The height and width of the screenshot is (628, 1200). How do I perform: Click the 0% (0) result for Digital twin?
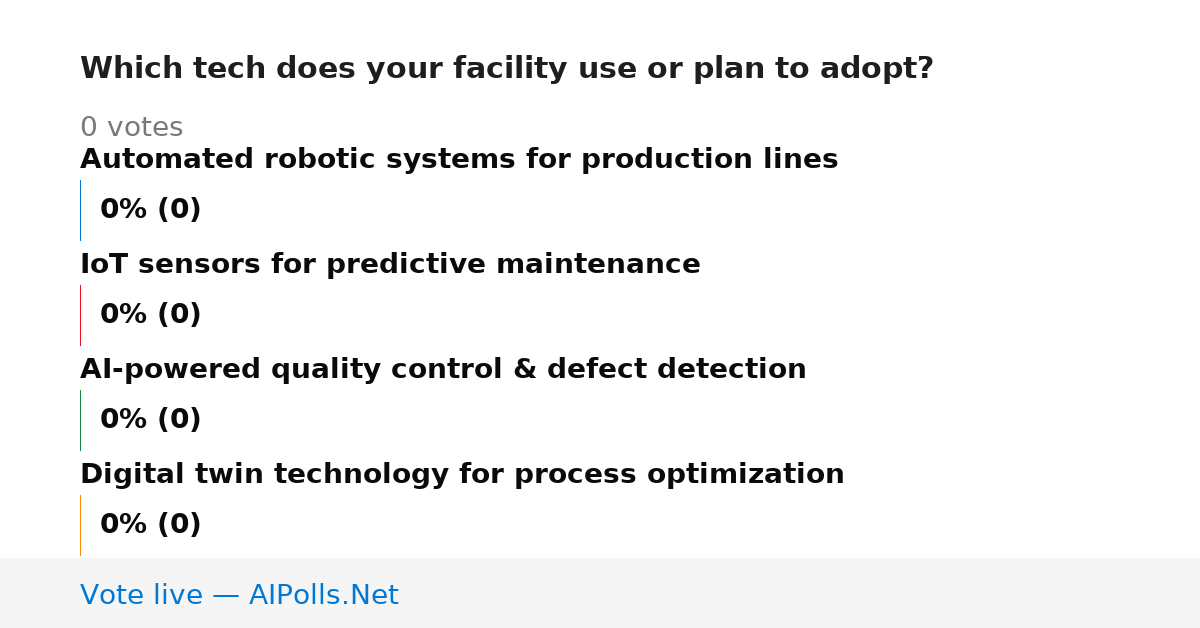[x=150, y=525]
